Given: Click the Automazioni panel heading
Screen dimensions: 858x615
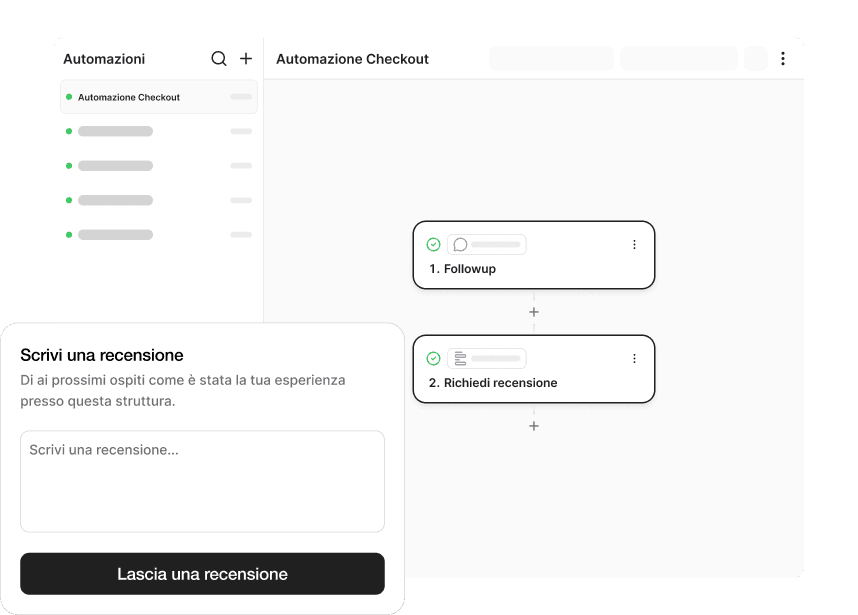Looking at the screenshot, I should click(104, 59).
